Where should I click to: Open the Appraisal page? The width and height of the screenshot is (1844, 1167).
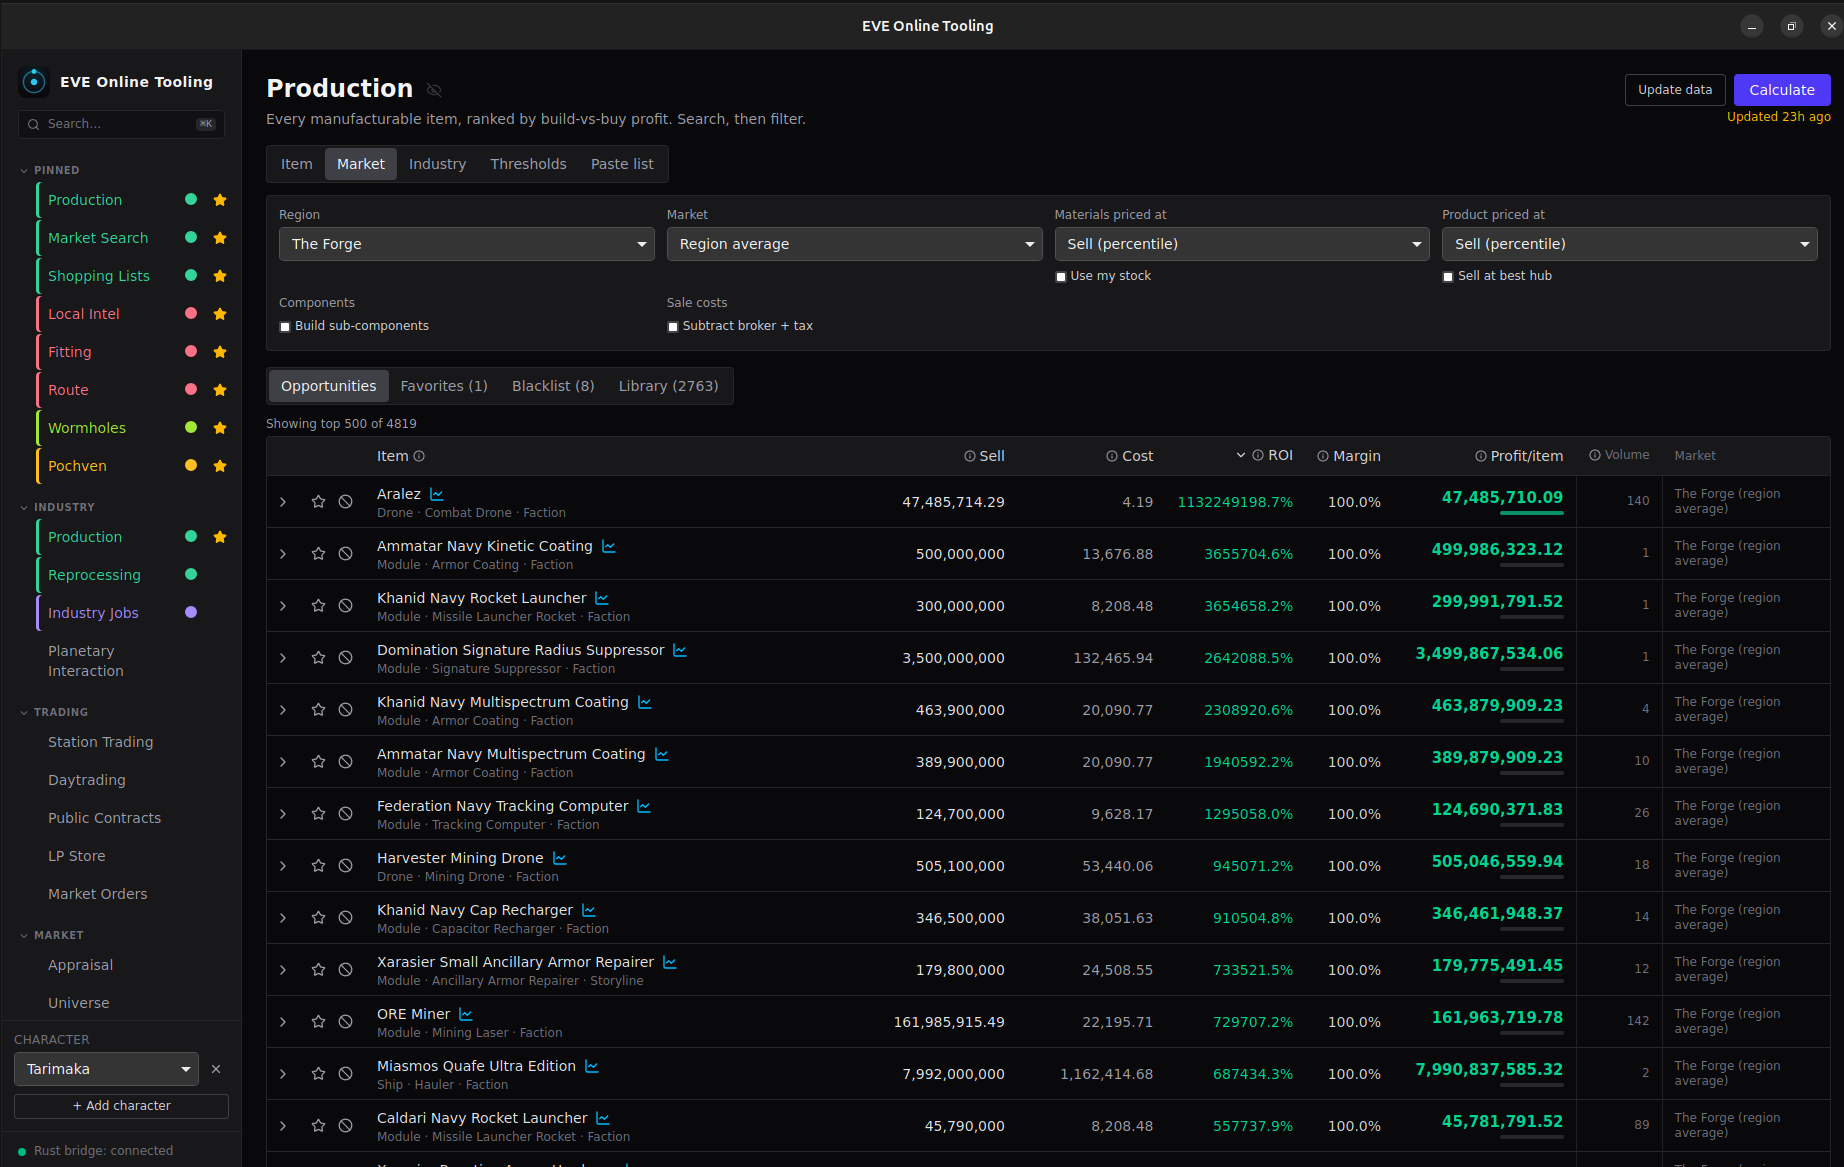tap(80, 965)
